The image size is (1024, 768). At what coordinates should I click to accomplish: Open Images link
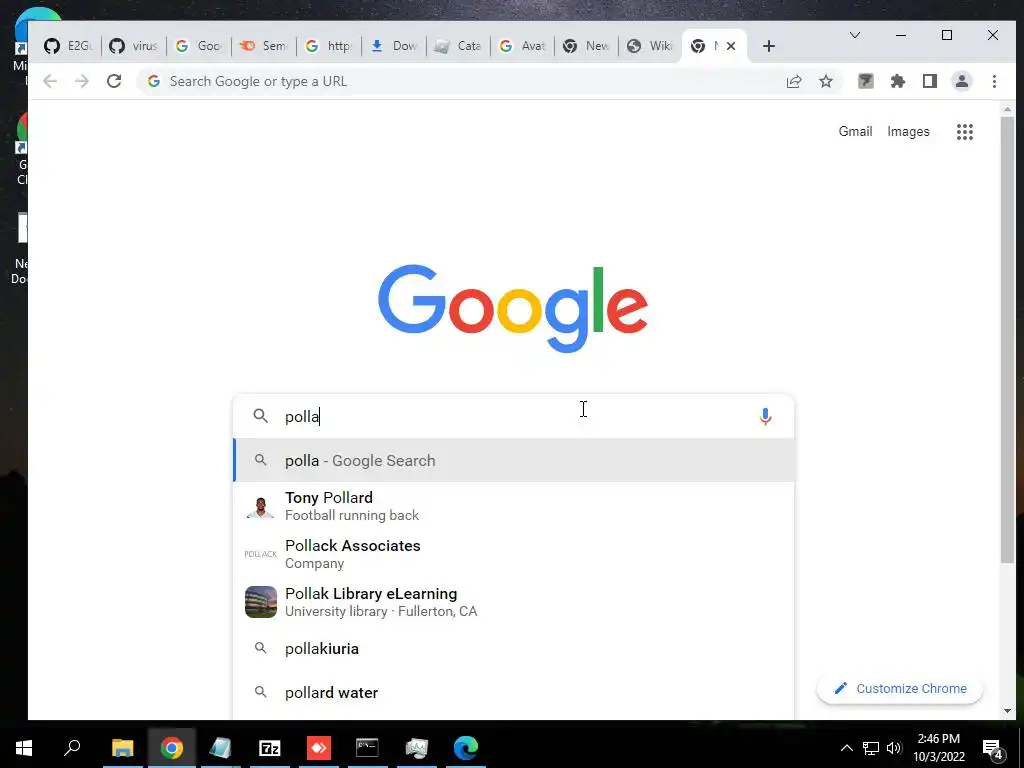point(908,131)
